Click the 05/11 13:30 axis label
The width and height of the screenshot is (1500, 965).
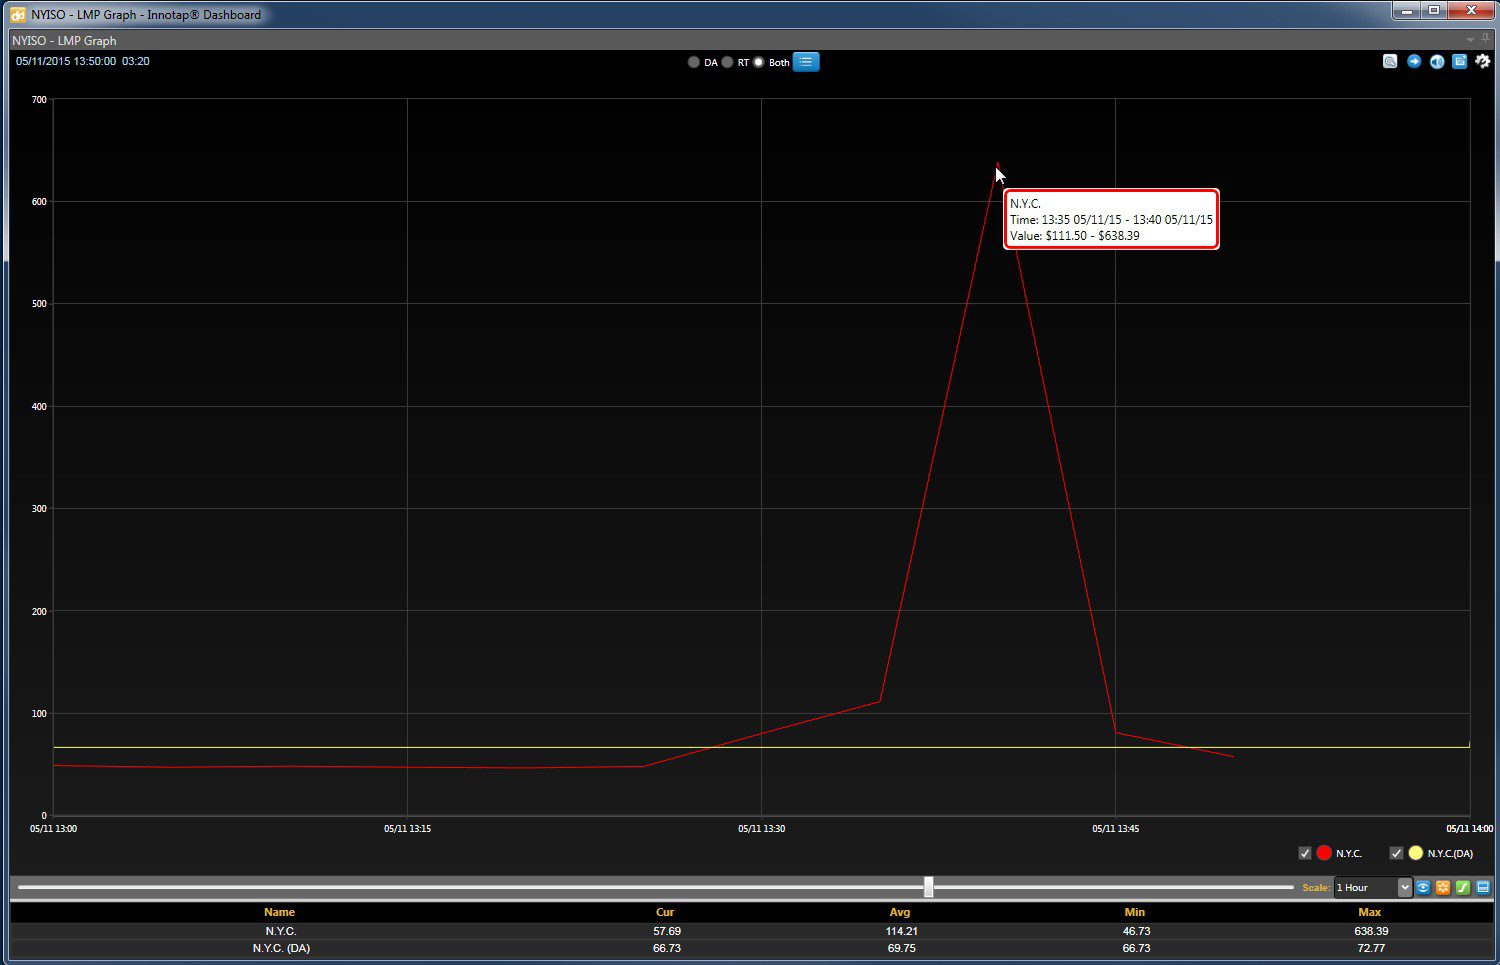[761, 829]
